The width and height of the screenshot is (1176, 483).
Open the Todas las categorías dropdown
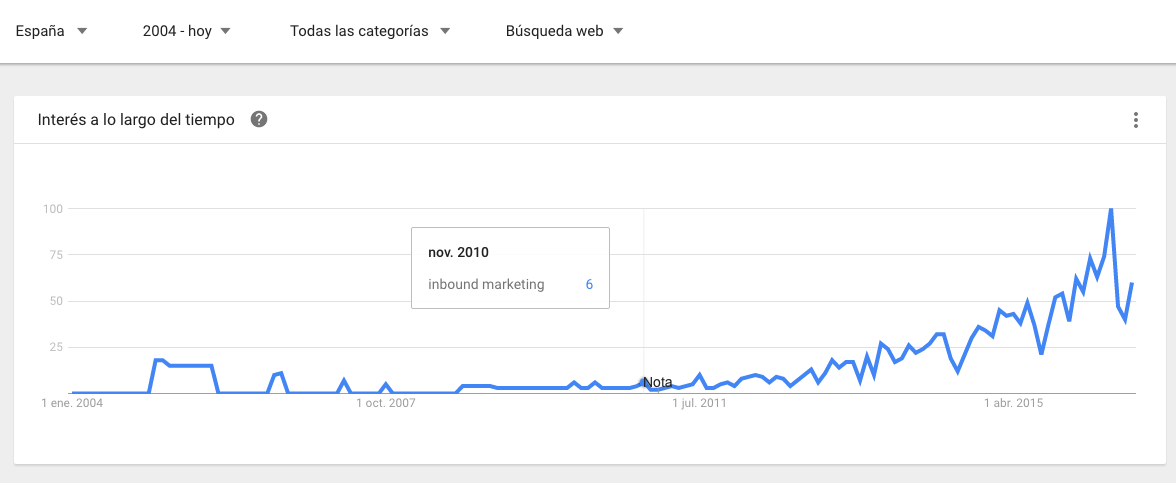click(370, 32)
